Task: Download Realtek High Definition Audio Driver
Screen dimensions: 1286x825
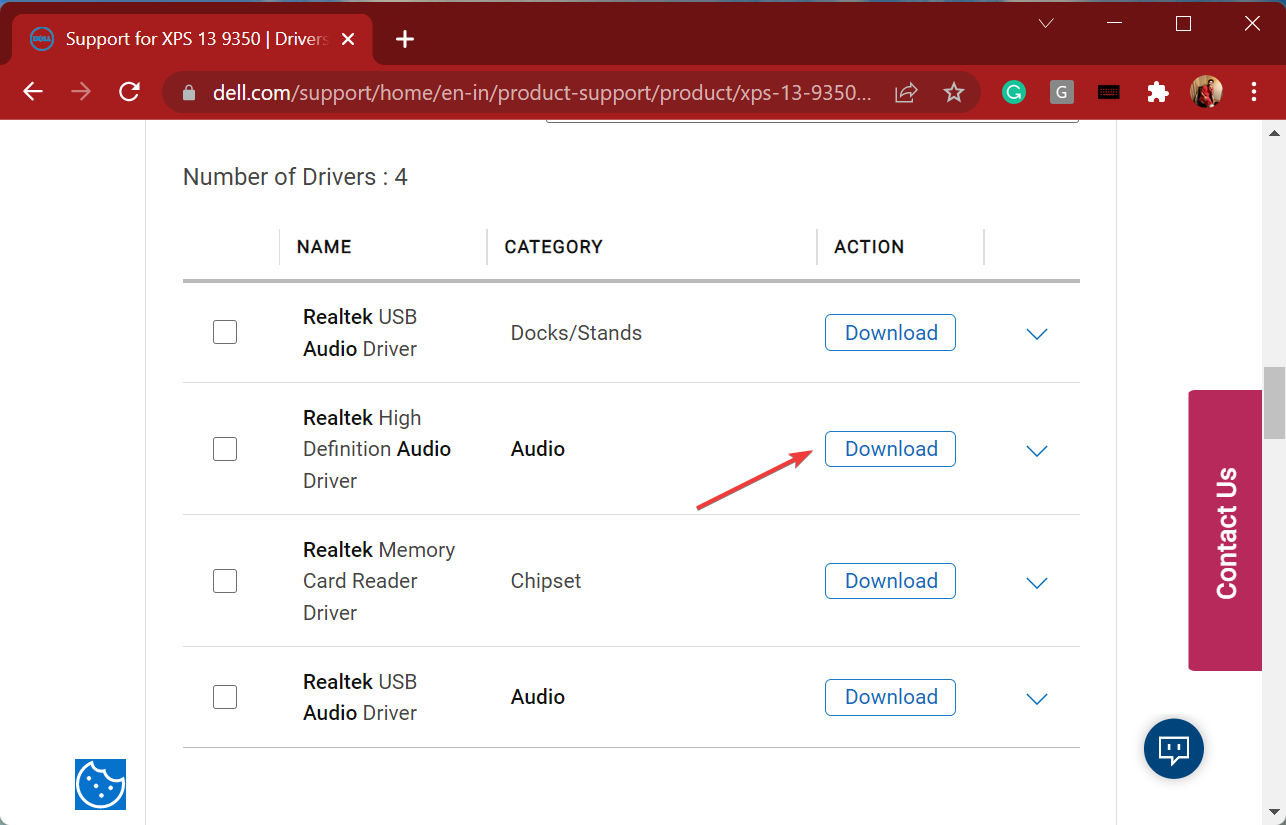Action: [x=890, y=449]
